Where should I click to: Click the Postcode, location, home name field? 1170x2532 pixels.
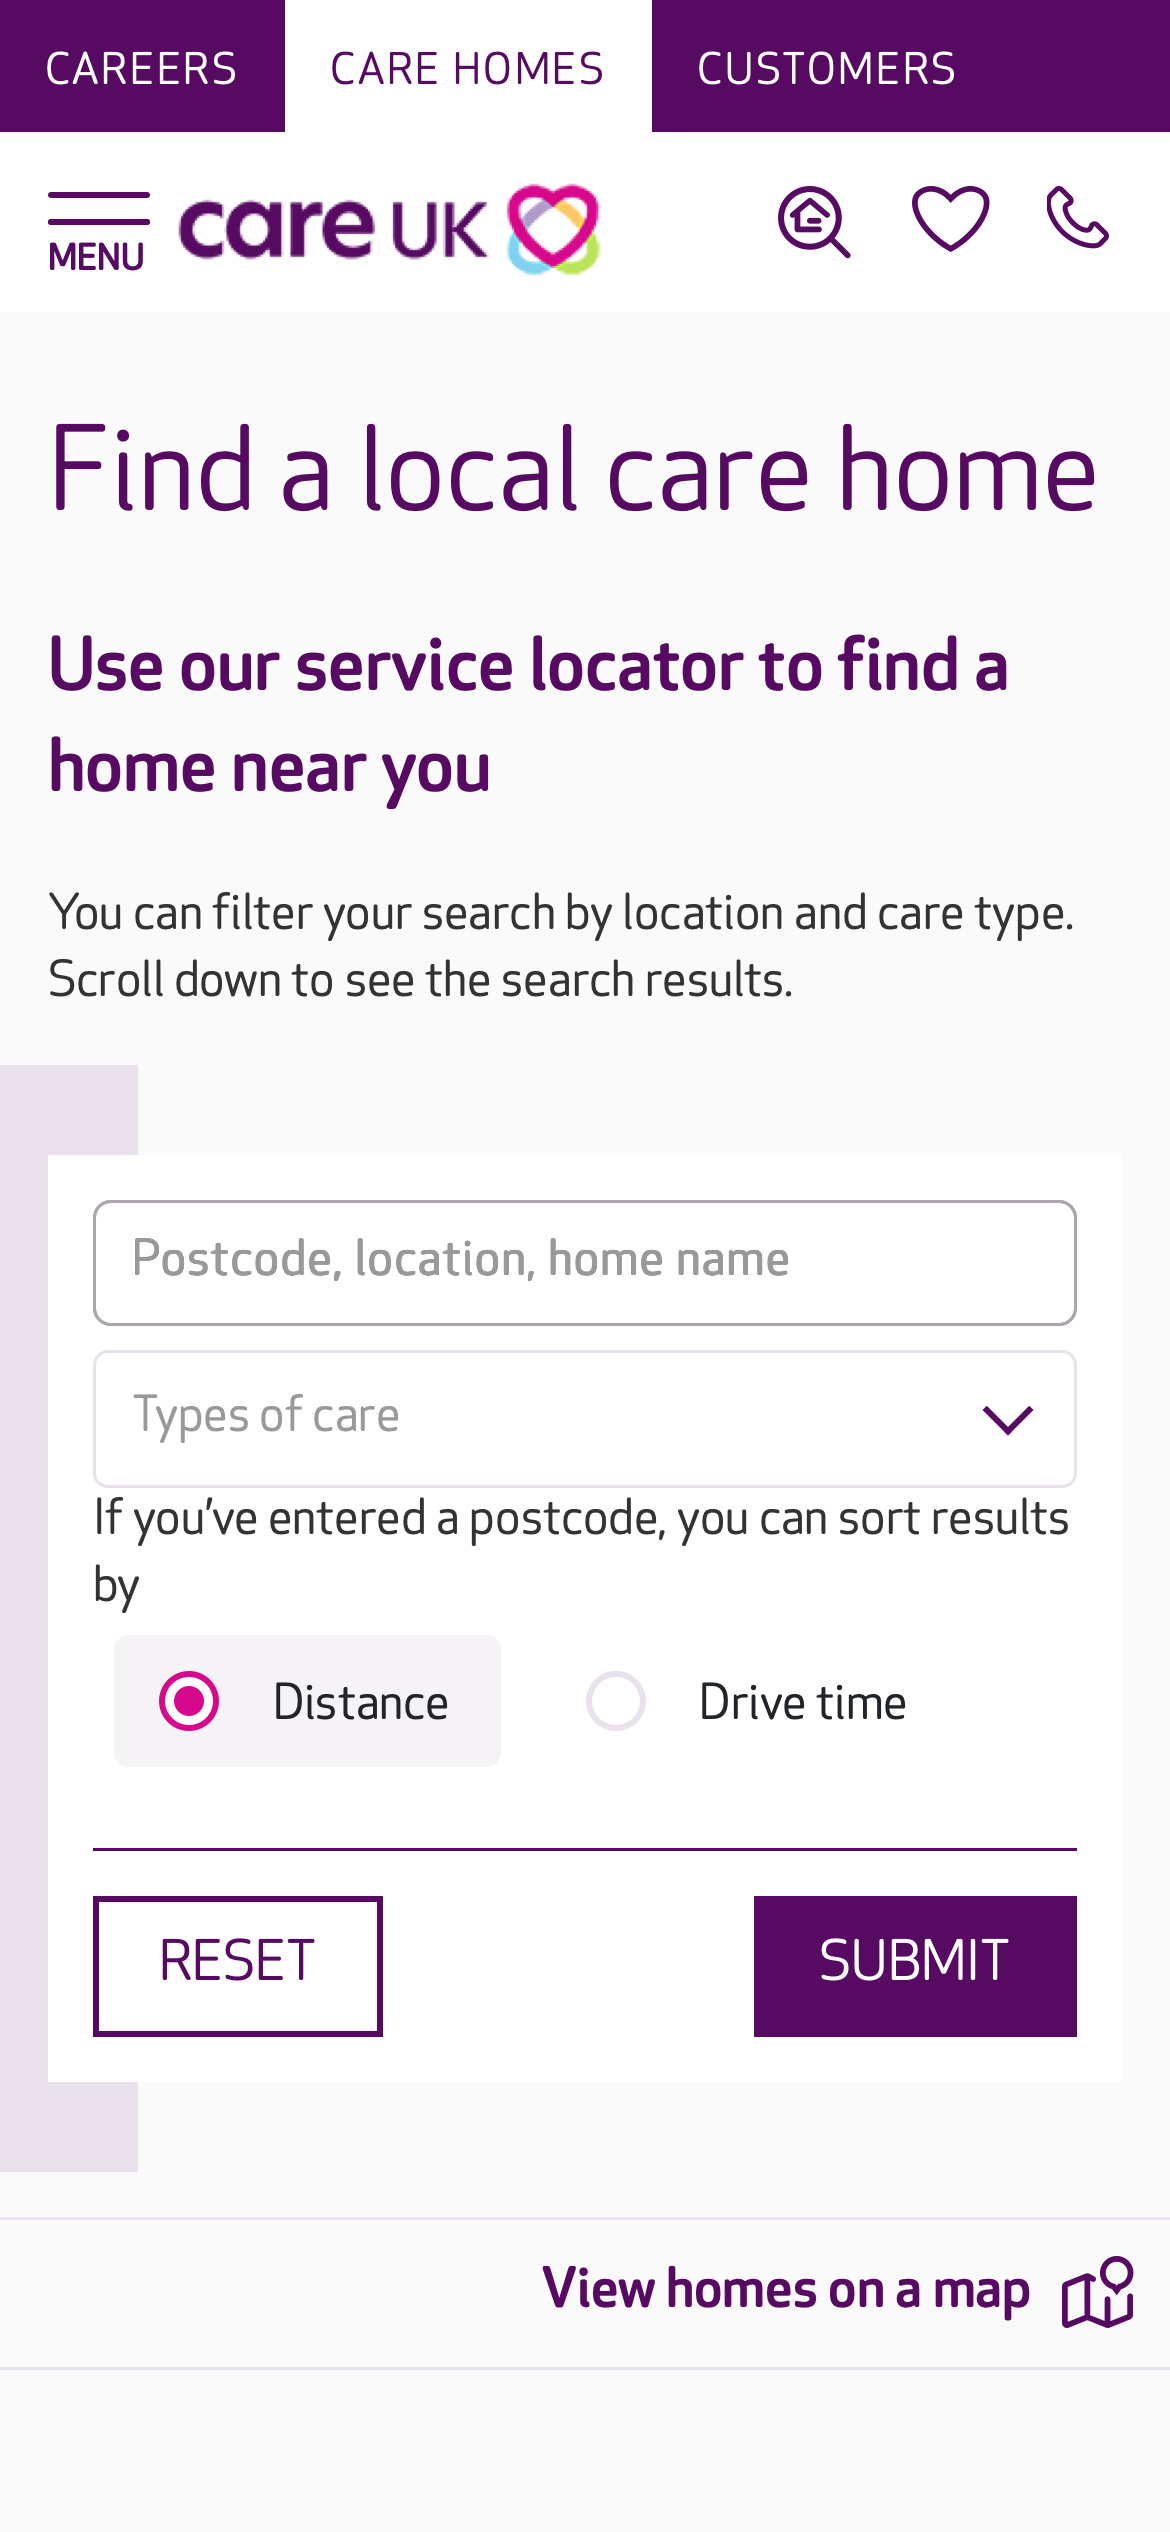pos(584,1262)
